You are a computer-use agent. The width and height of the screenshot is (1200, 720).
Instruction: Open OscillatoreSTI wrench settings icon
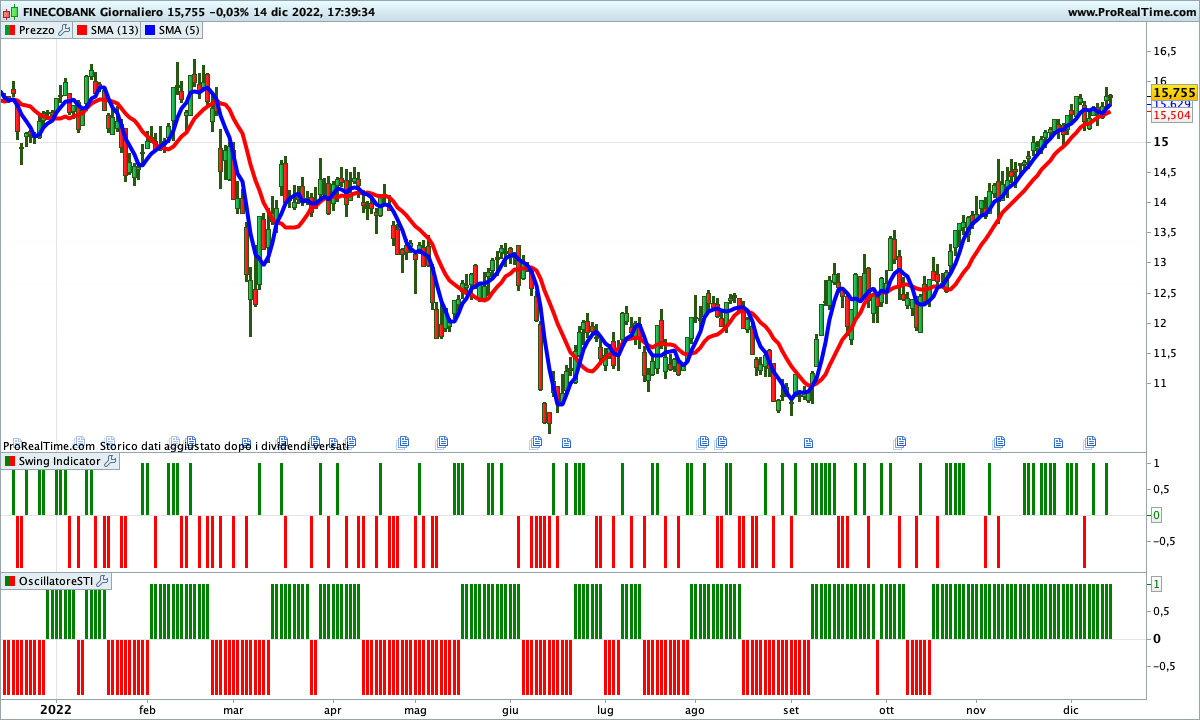[103, 581]
